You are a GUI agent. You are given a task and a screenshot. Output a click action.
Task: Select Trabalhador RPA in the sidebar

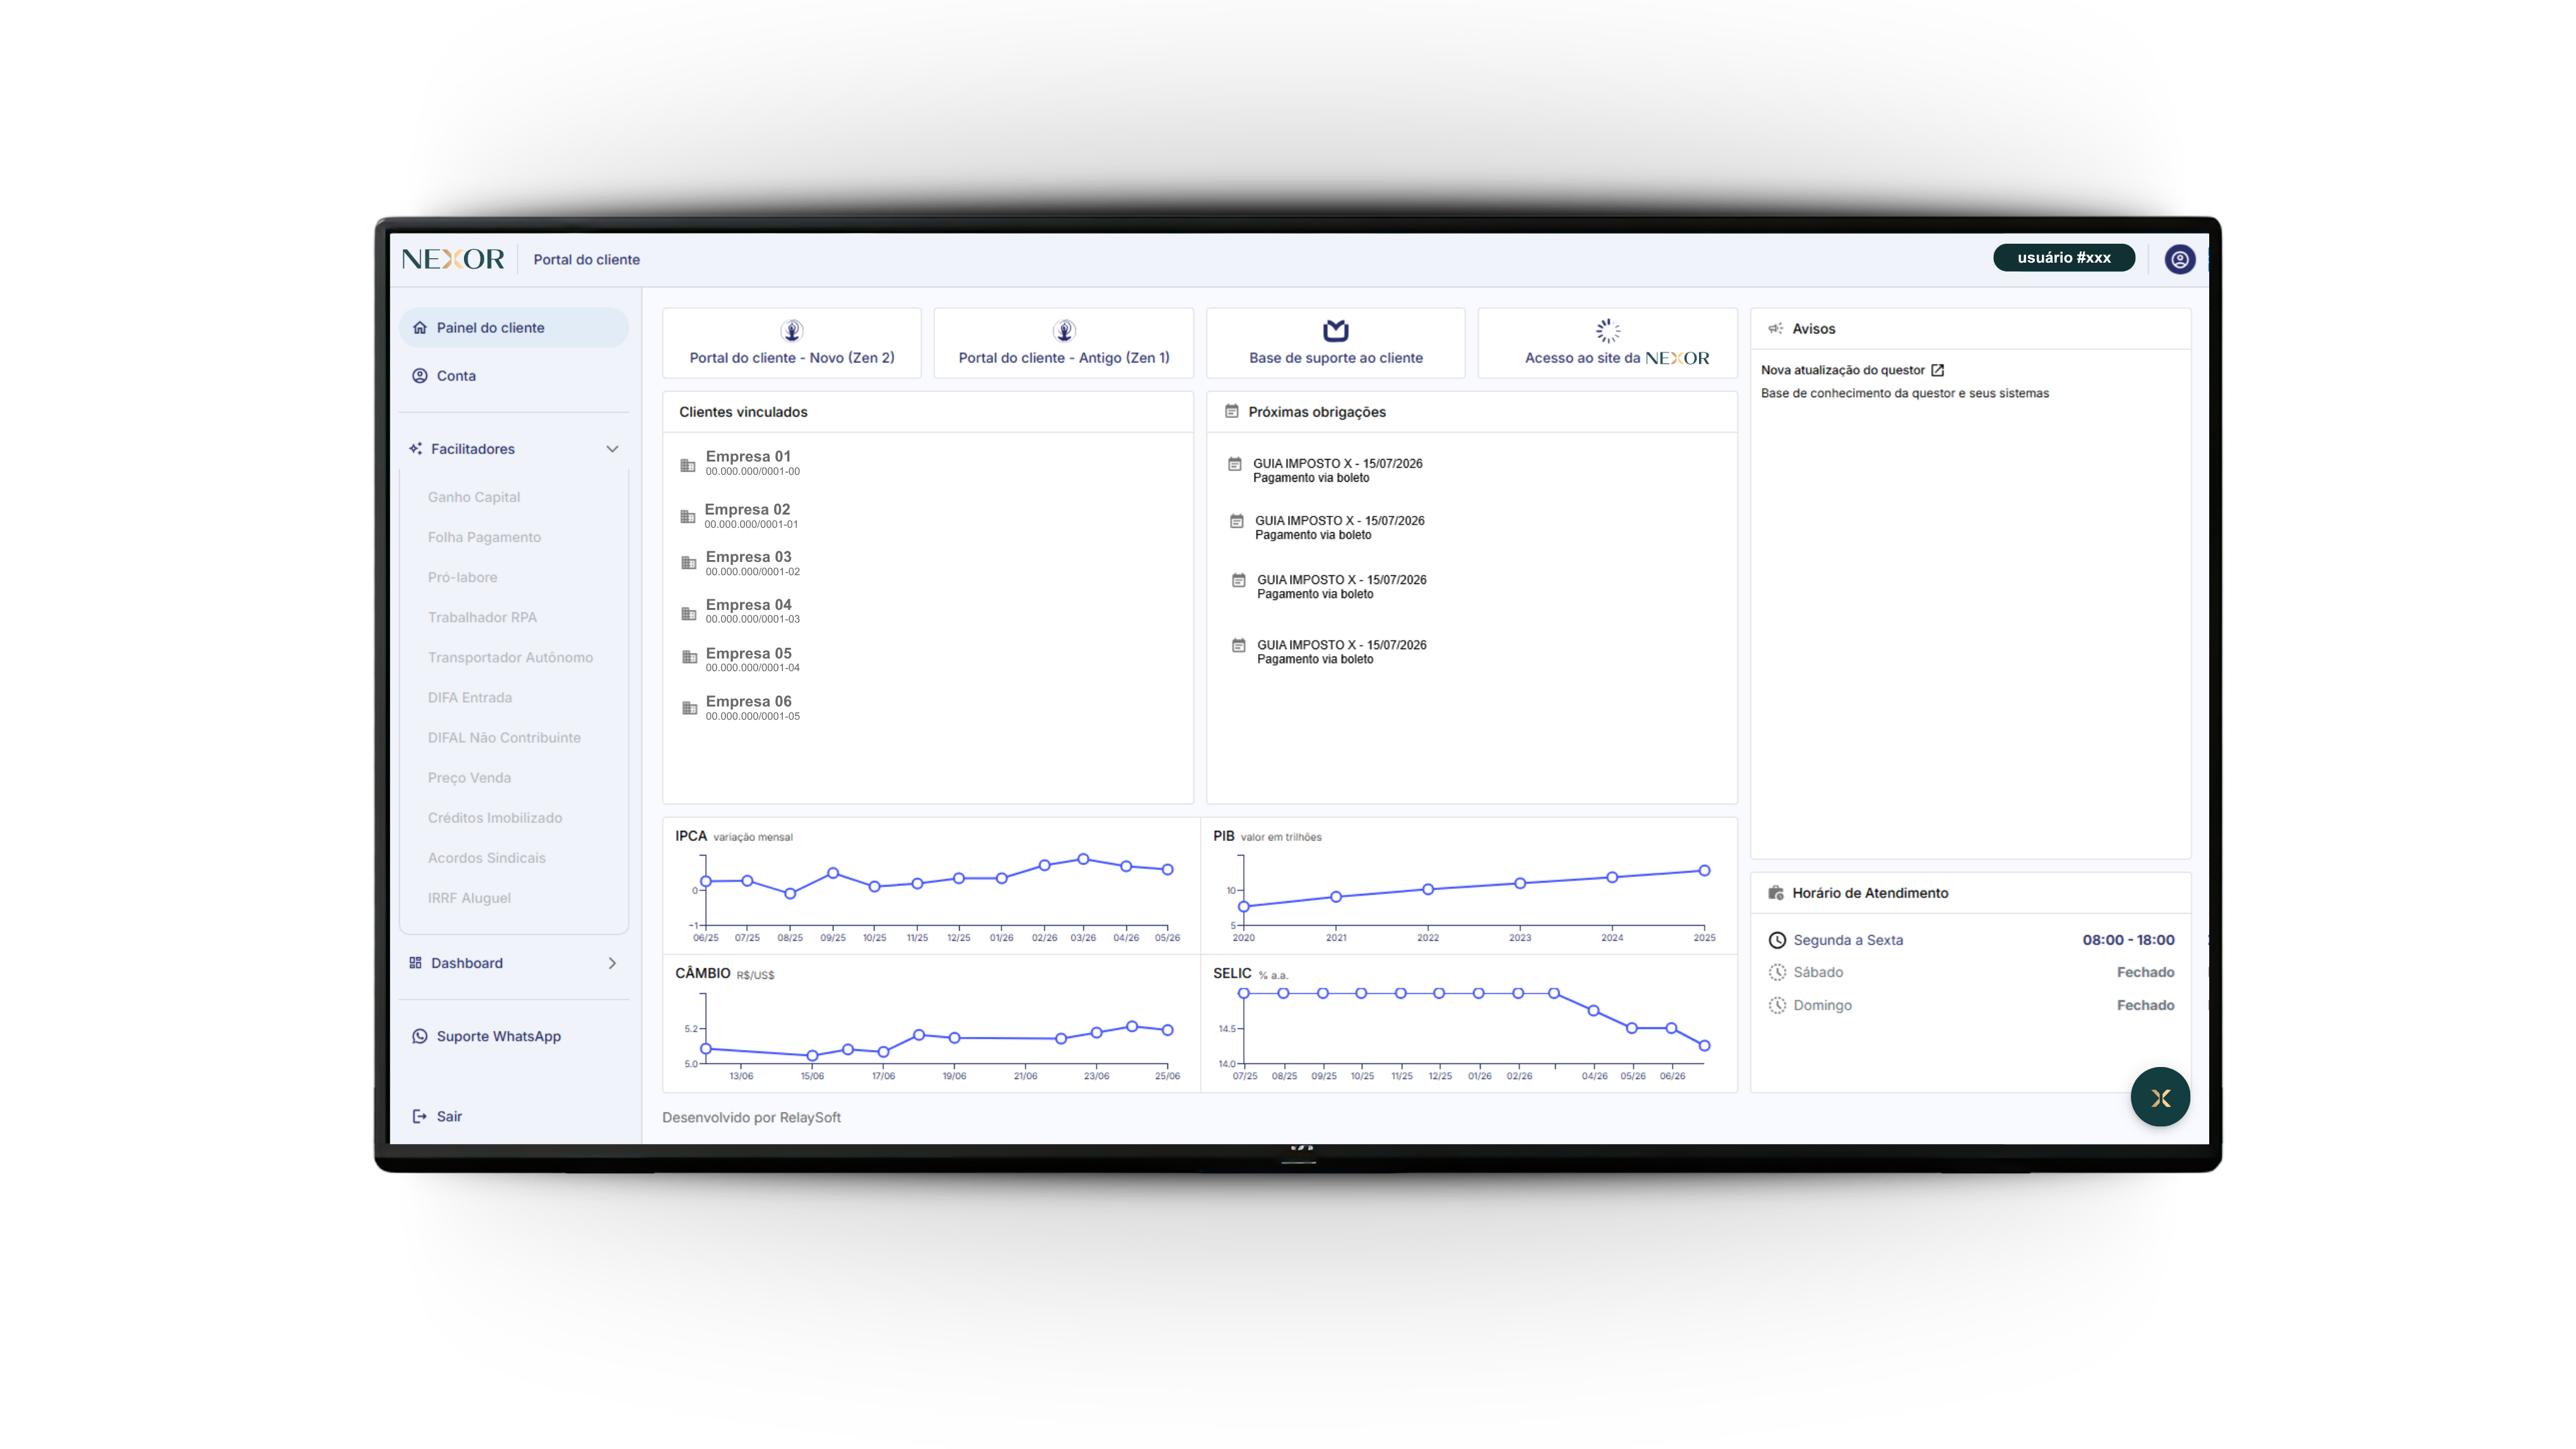[x=482, y=617]
